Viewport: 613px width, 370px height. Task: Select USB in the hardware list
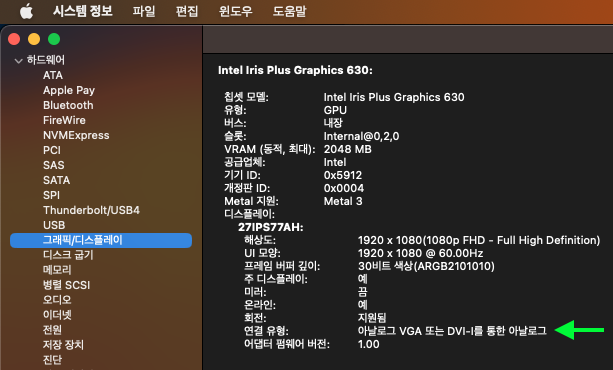(x=54, y=225)
